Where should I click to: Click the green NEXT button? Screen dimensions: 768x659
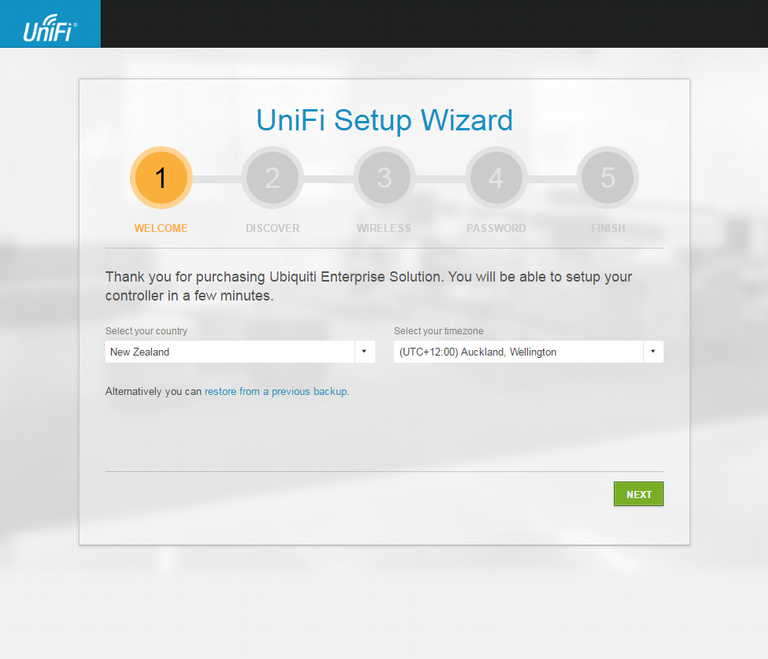point(639,494)
